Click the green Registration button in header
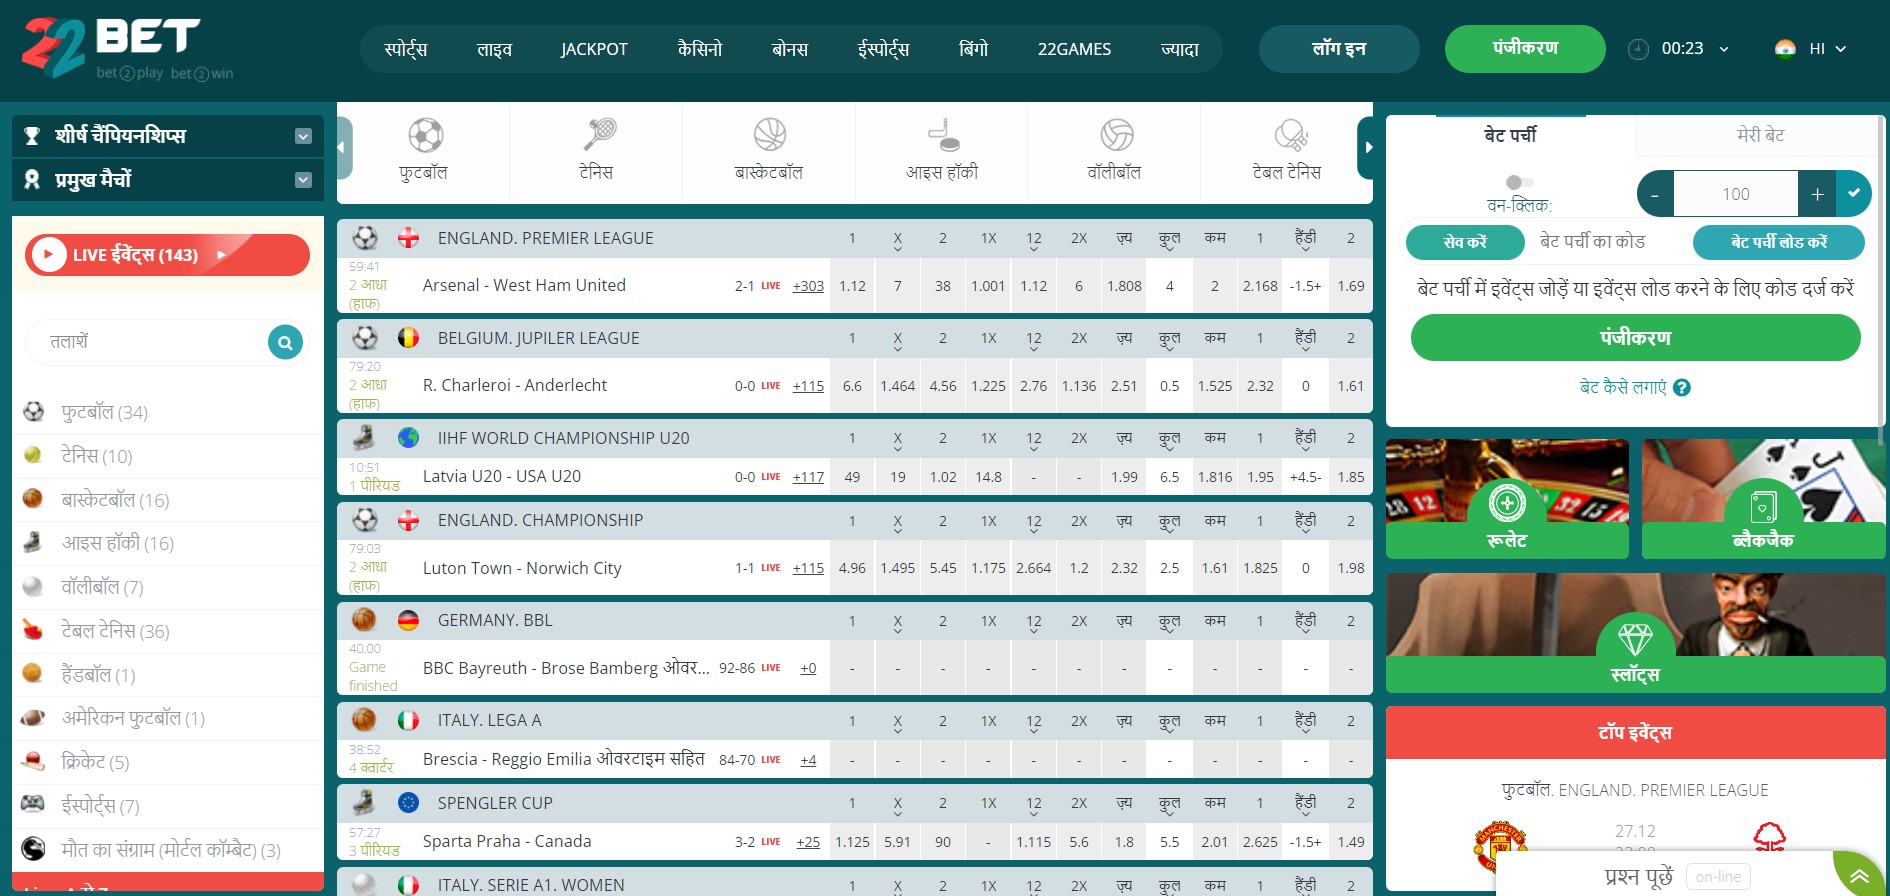 tap(1525, 49)
